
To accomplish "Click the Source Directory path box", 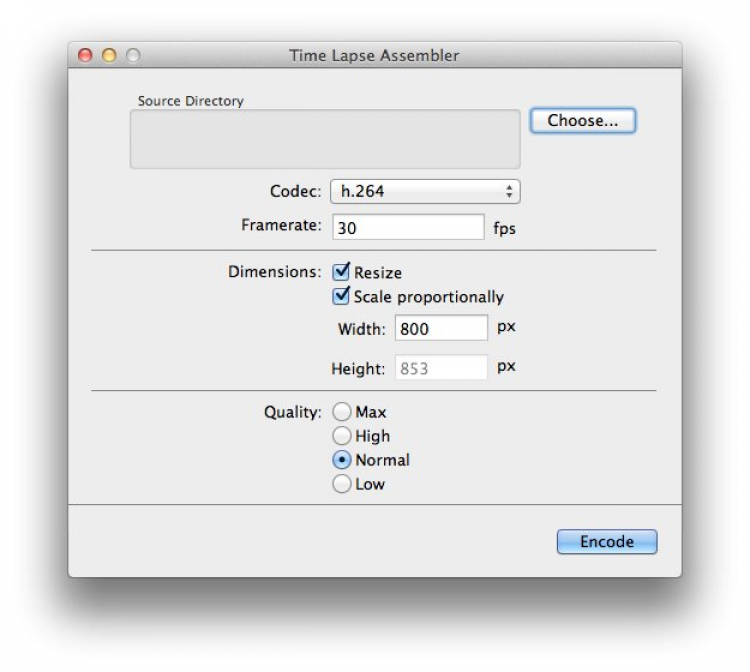I will [325, 139].
